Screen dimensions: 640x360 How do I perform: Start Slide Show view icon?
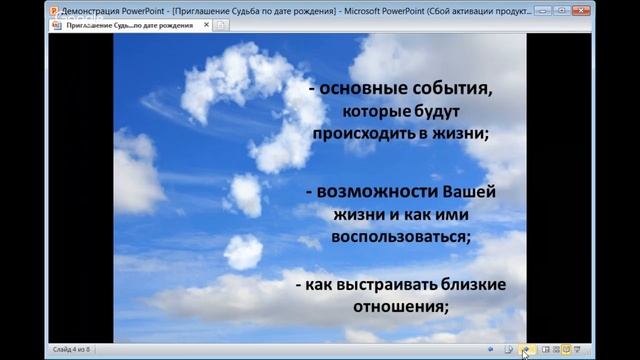tap(577, 349)
